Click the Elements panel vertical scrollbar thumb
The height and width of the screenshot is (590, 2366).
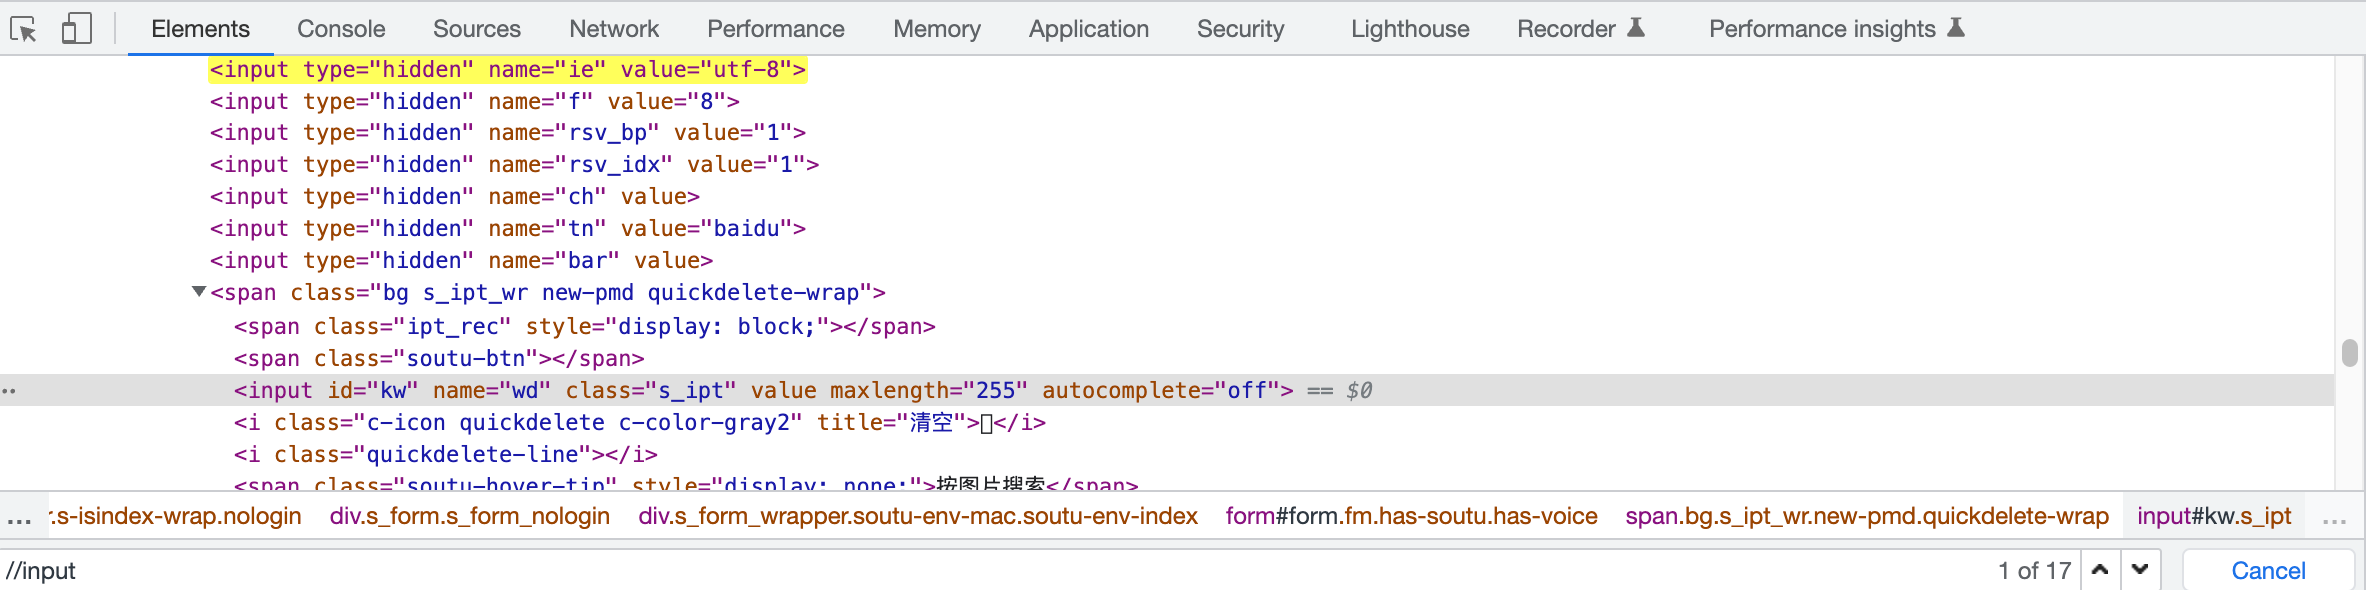pos(2349,353)
